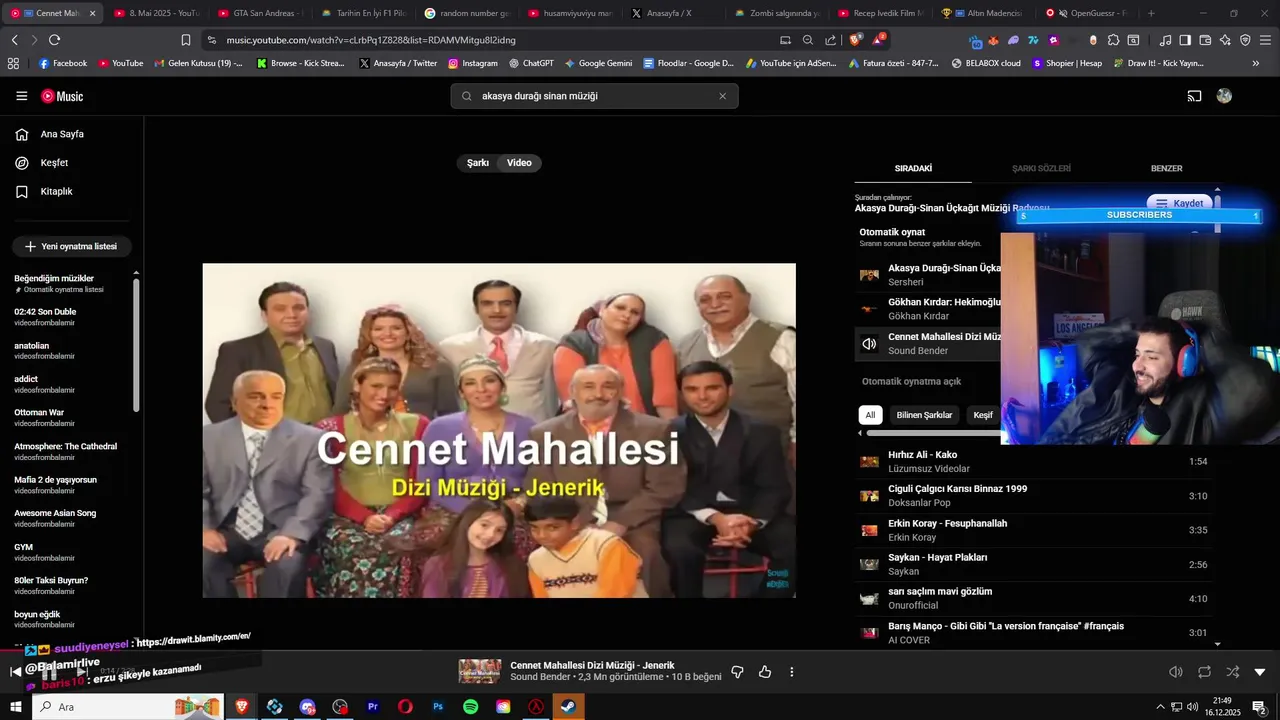Collapse the player page with the down arrow
Image resolution: width=1280 pixels, height=720 pixels.
(x=1260, y=672)
